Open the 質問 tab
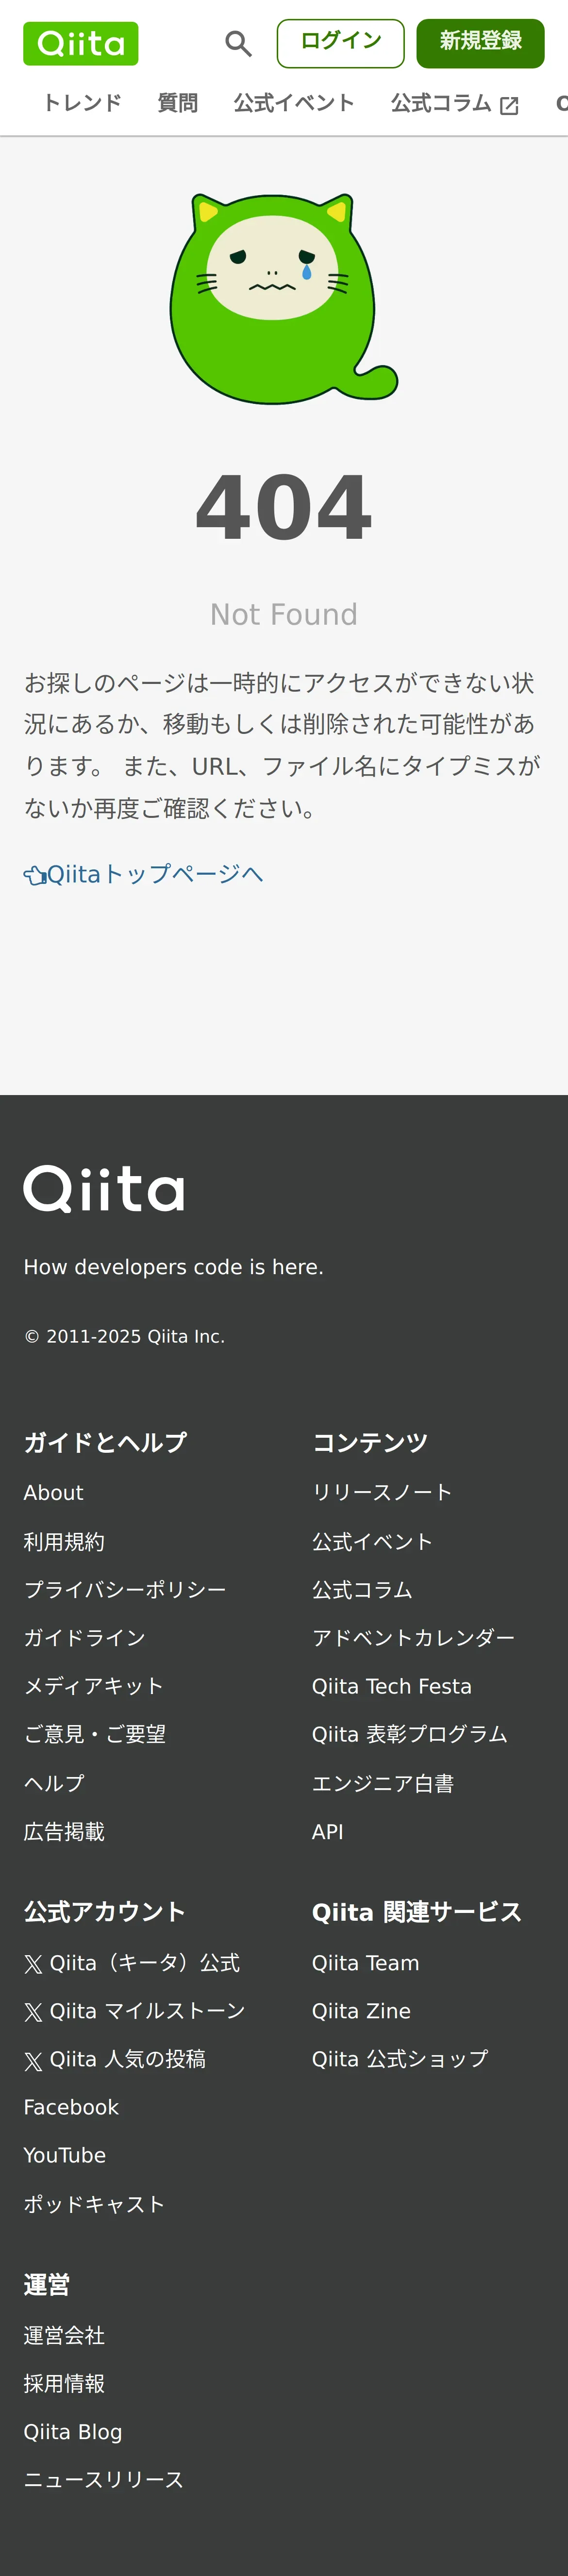The width and height of the screenshot is (568, 2576). tap(178, 103)
